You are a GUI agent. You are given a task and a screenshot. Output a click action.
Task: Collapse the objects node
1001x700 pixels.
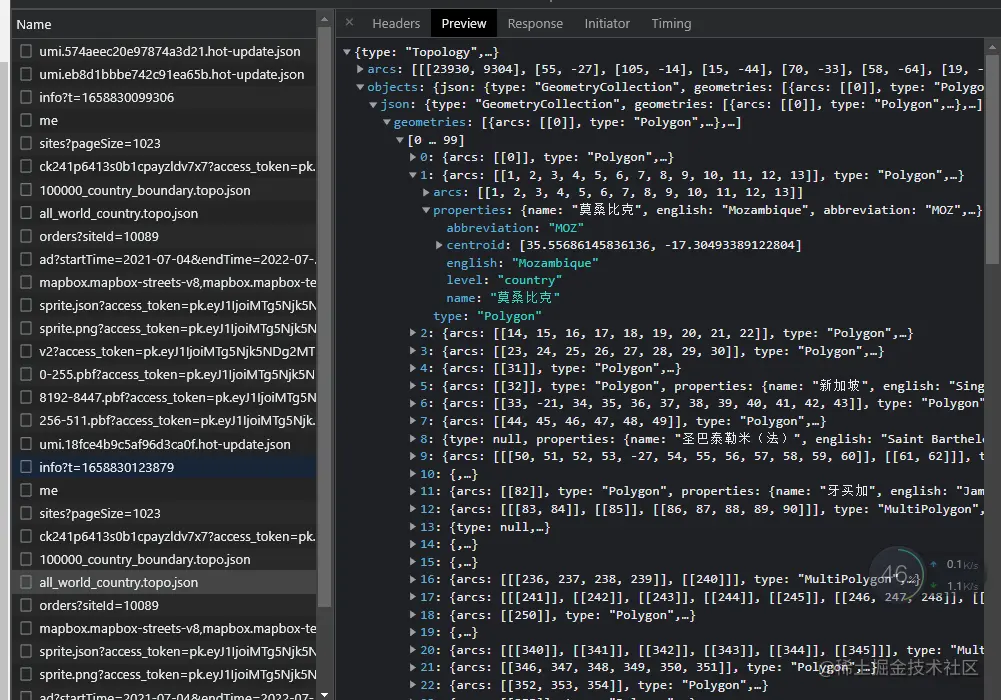click(360, 87)
